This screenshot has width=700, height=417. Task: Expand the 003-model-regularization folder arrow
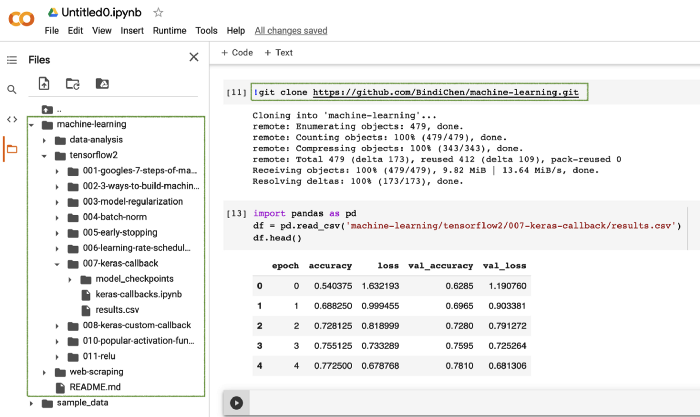click(x=57, y=202)
